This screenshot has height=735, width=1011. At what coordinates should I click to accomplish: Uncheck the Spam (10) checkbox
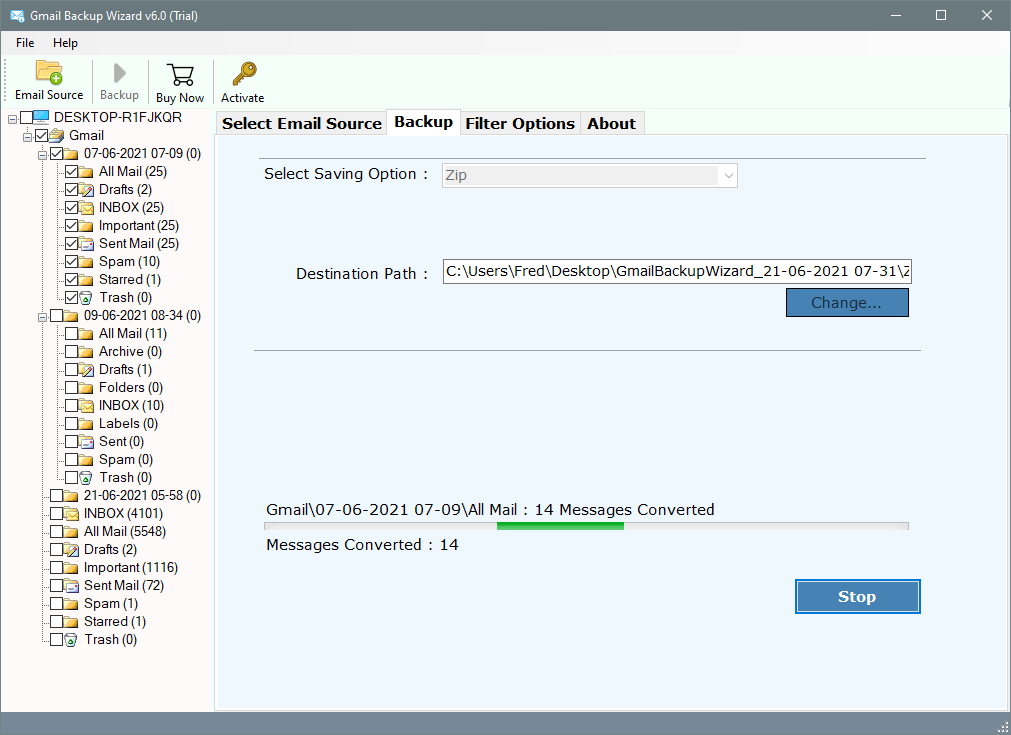coord(72,262)
